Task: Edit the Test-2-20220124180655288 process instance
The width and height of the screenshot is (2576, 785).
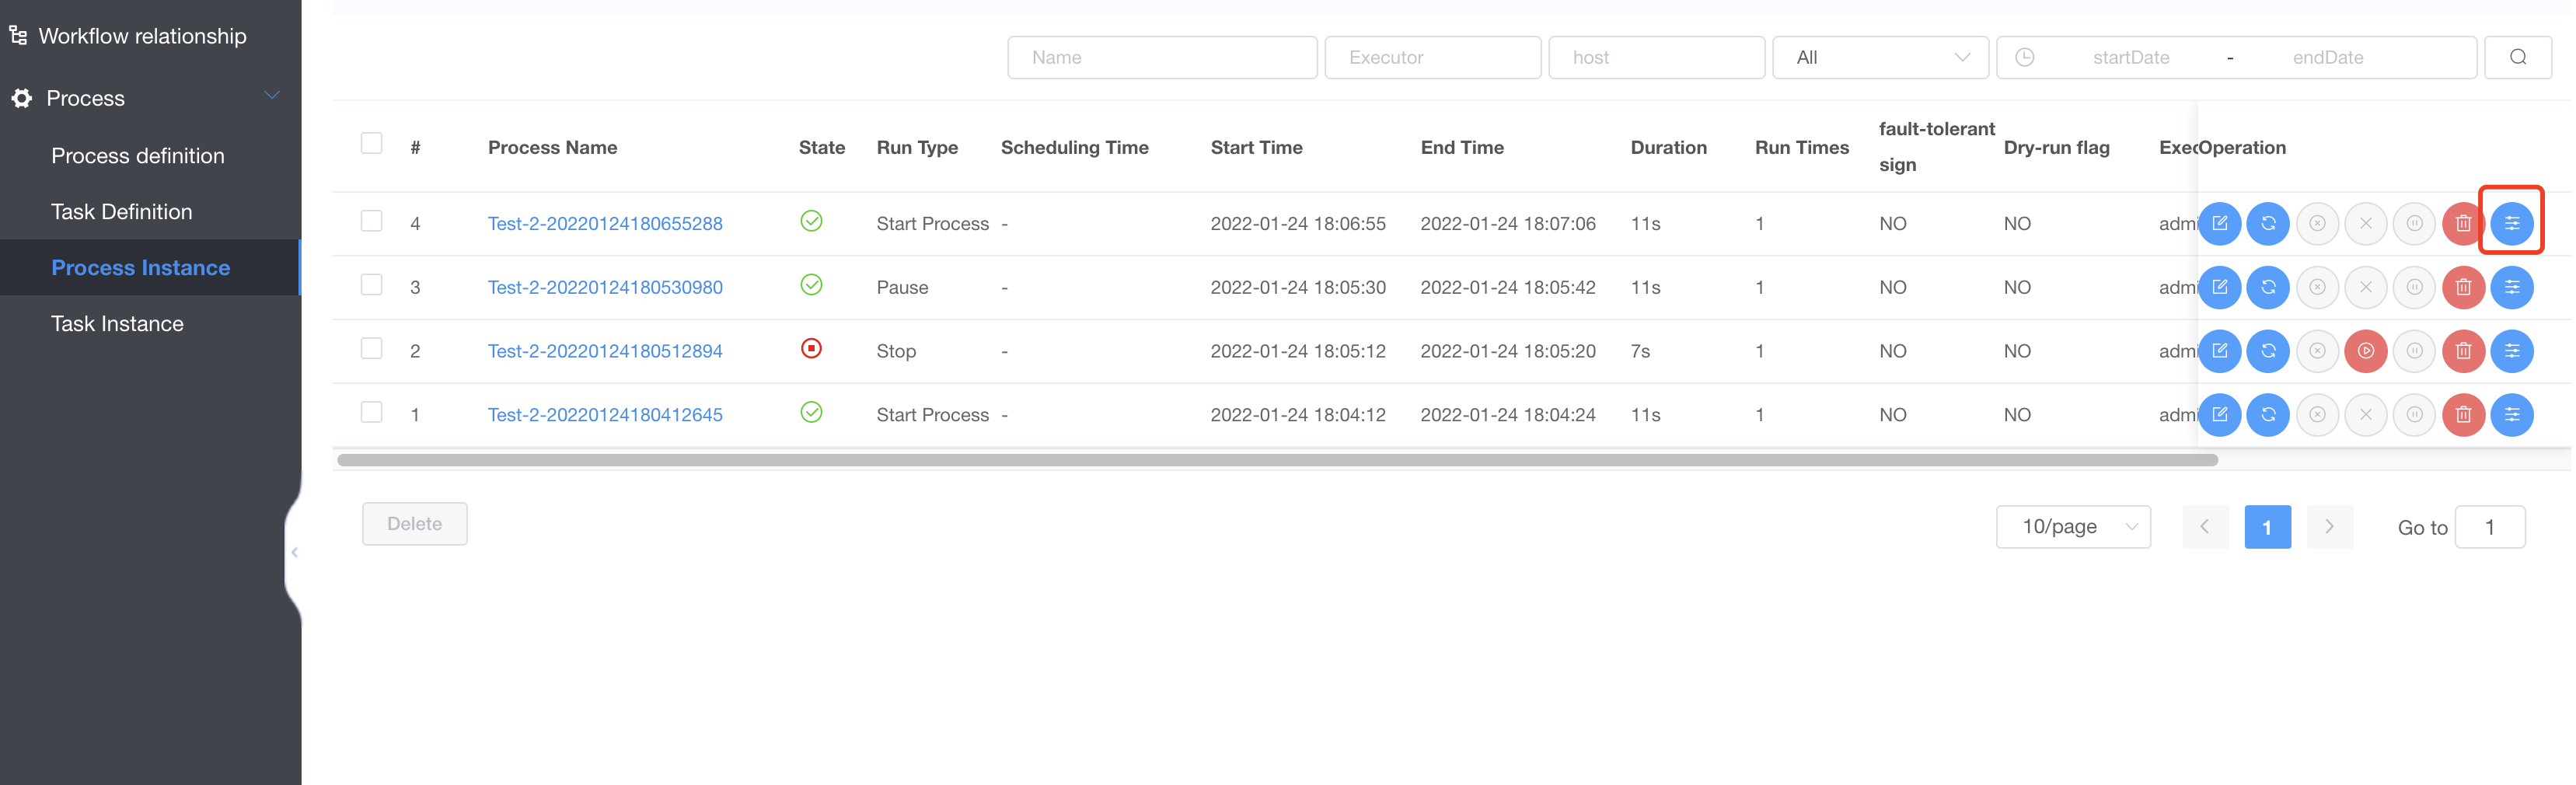Action: [x=2220, y=224]
